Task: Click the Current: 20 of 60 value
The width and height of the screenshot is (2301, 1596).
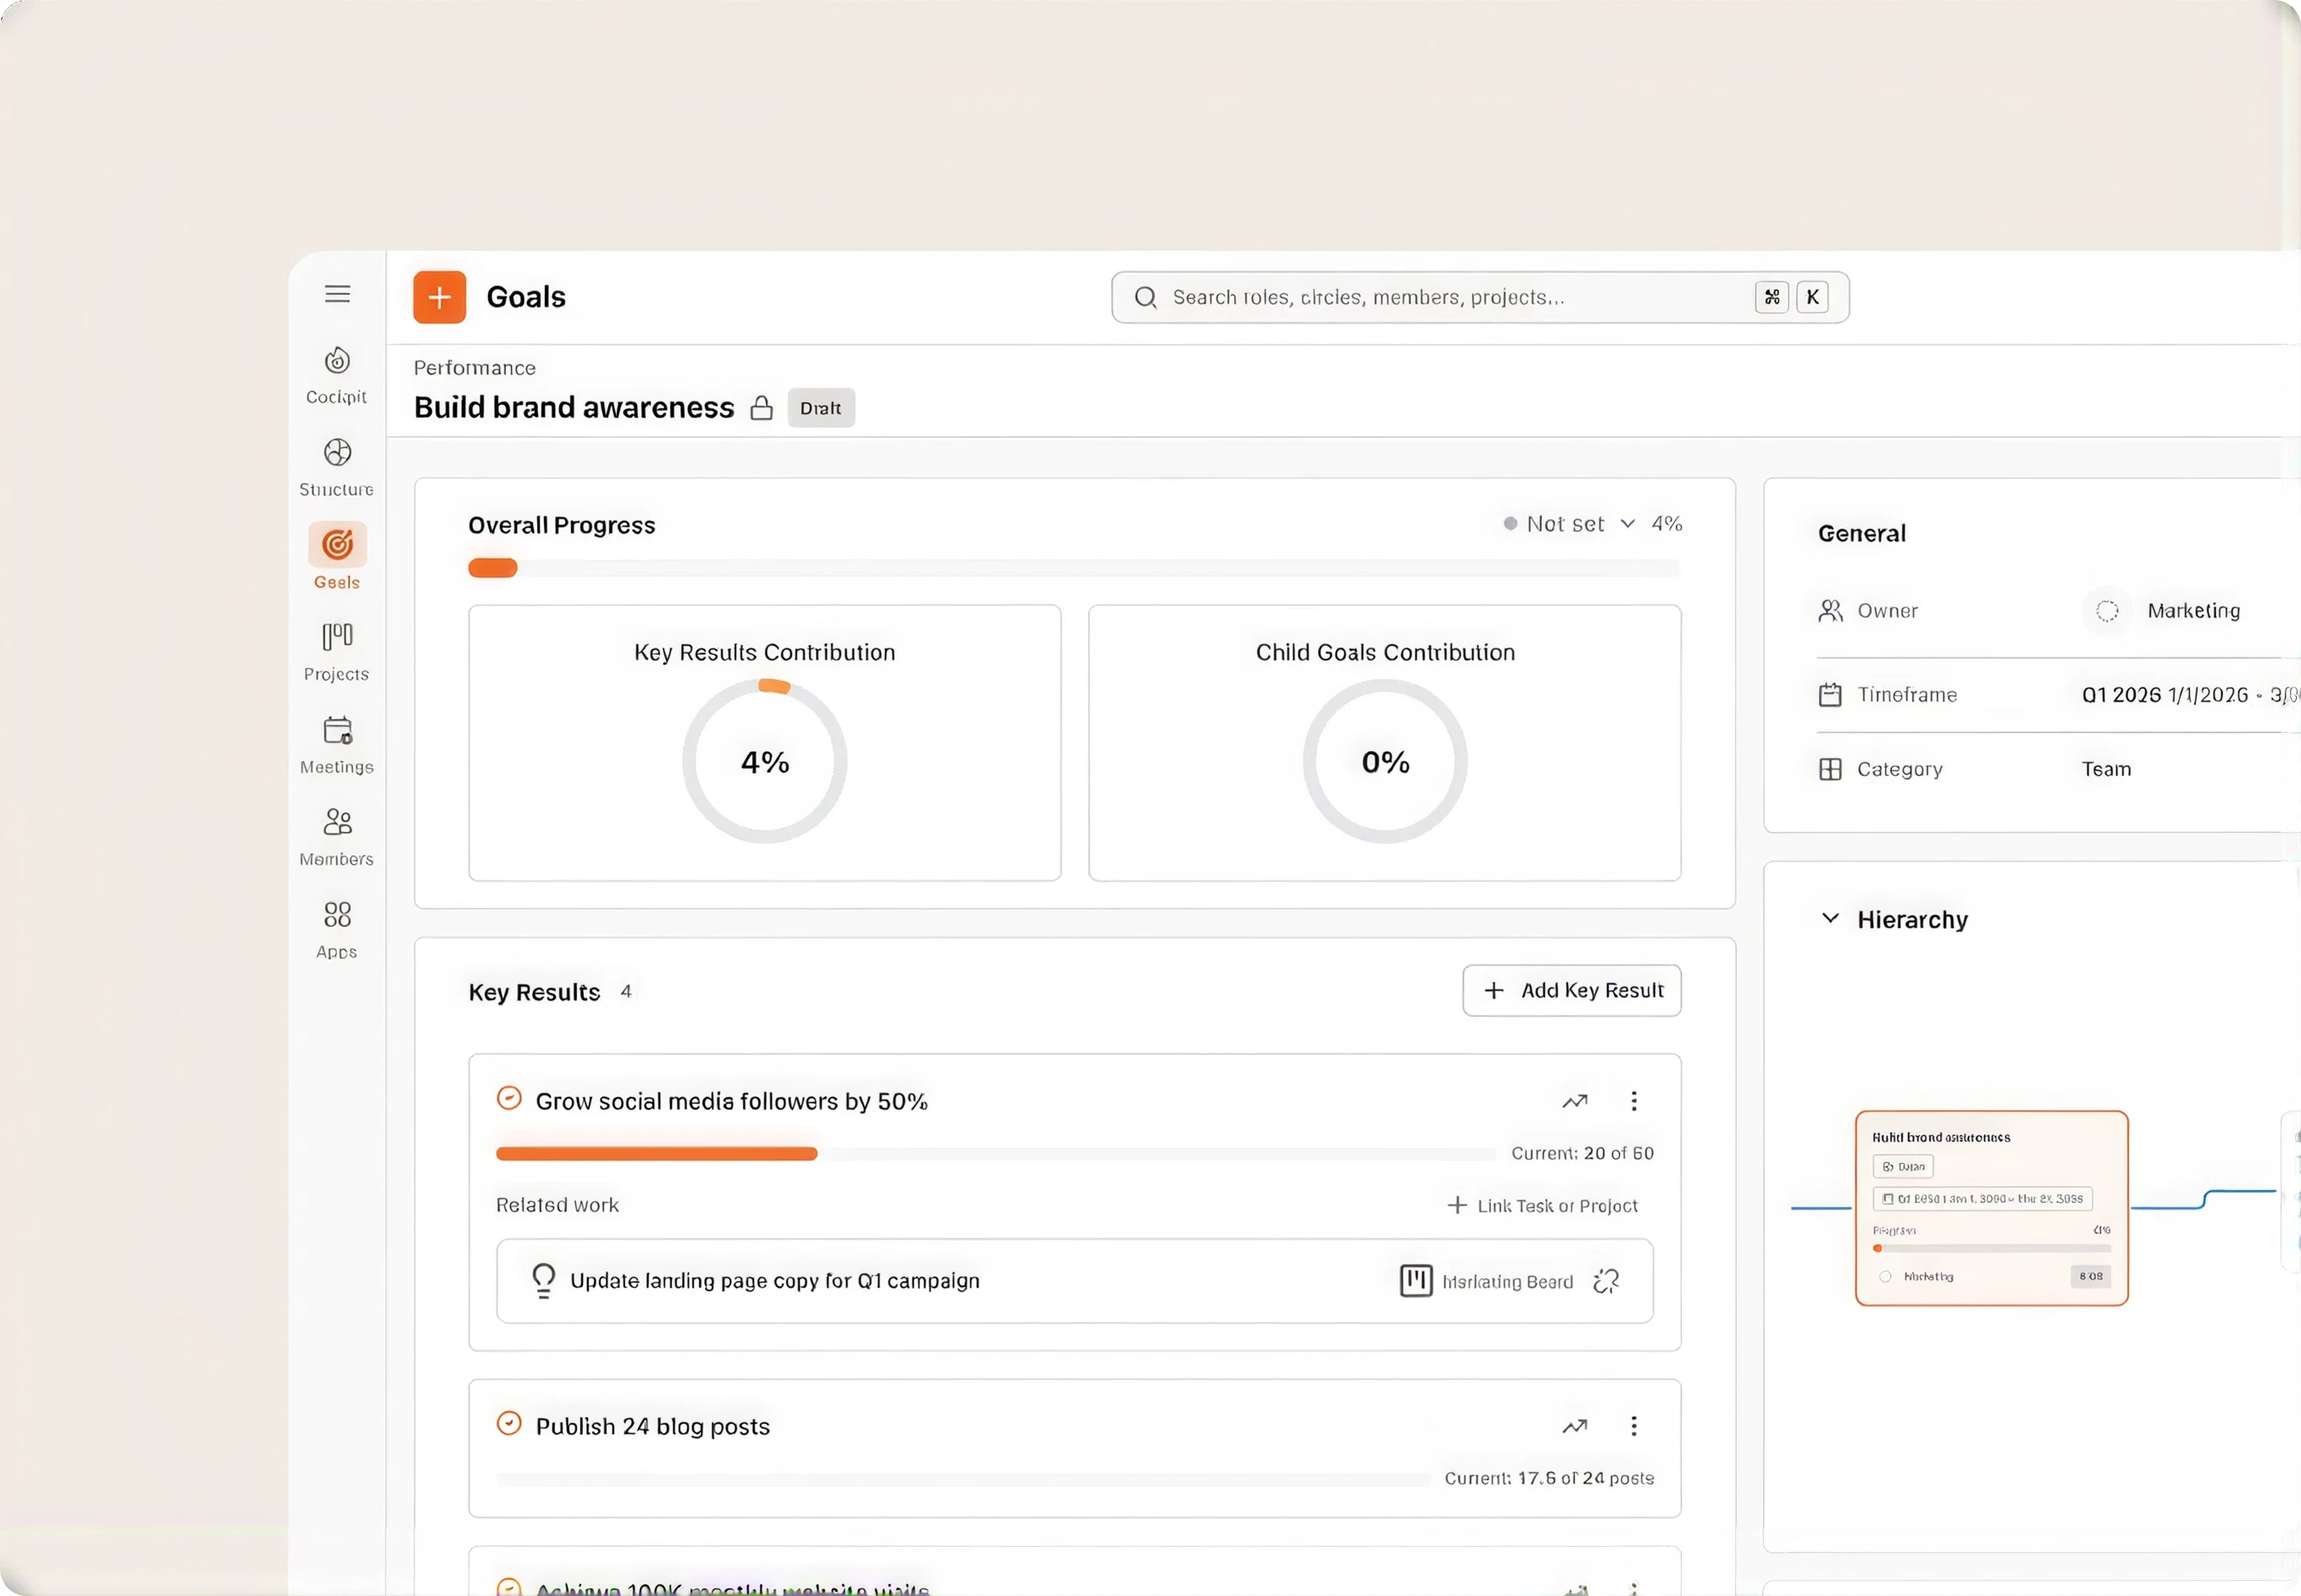Action: pyautogui.click(x=1582, y=1154)
